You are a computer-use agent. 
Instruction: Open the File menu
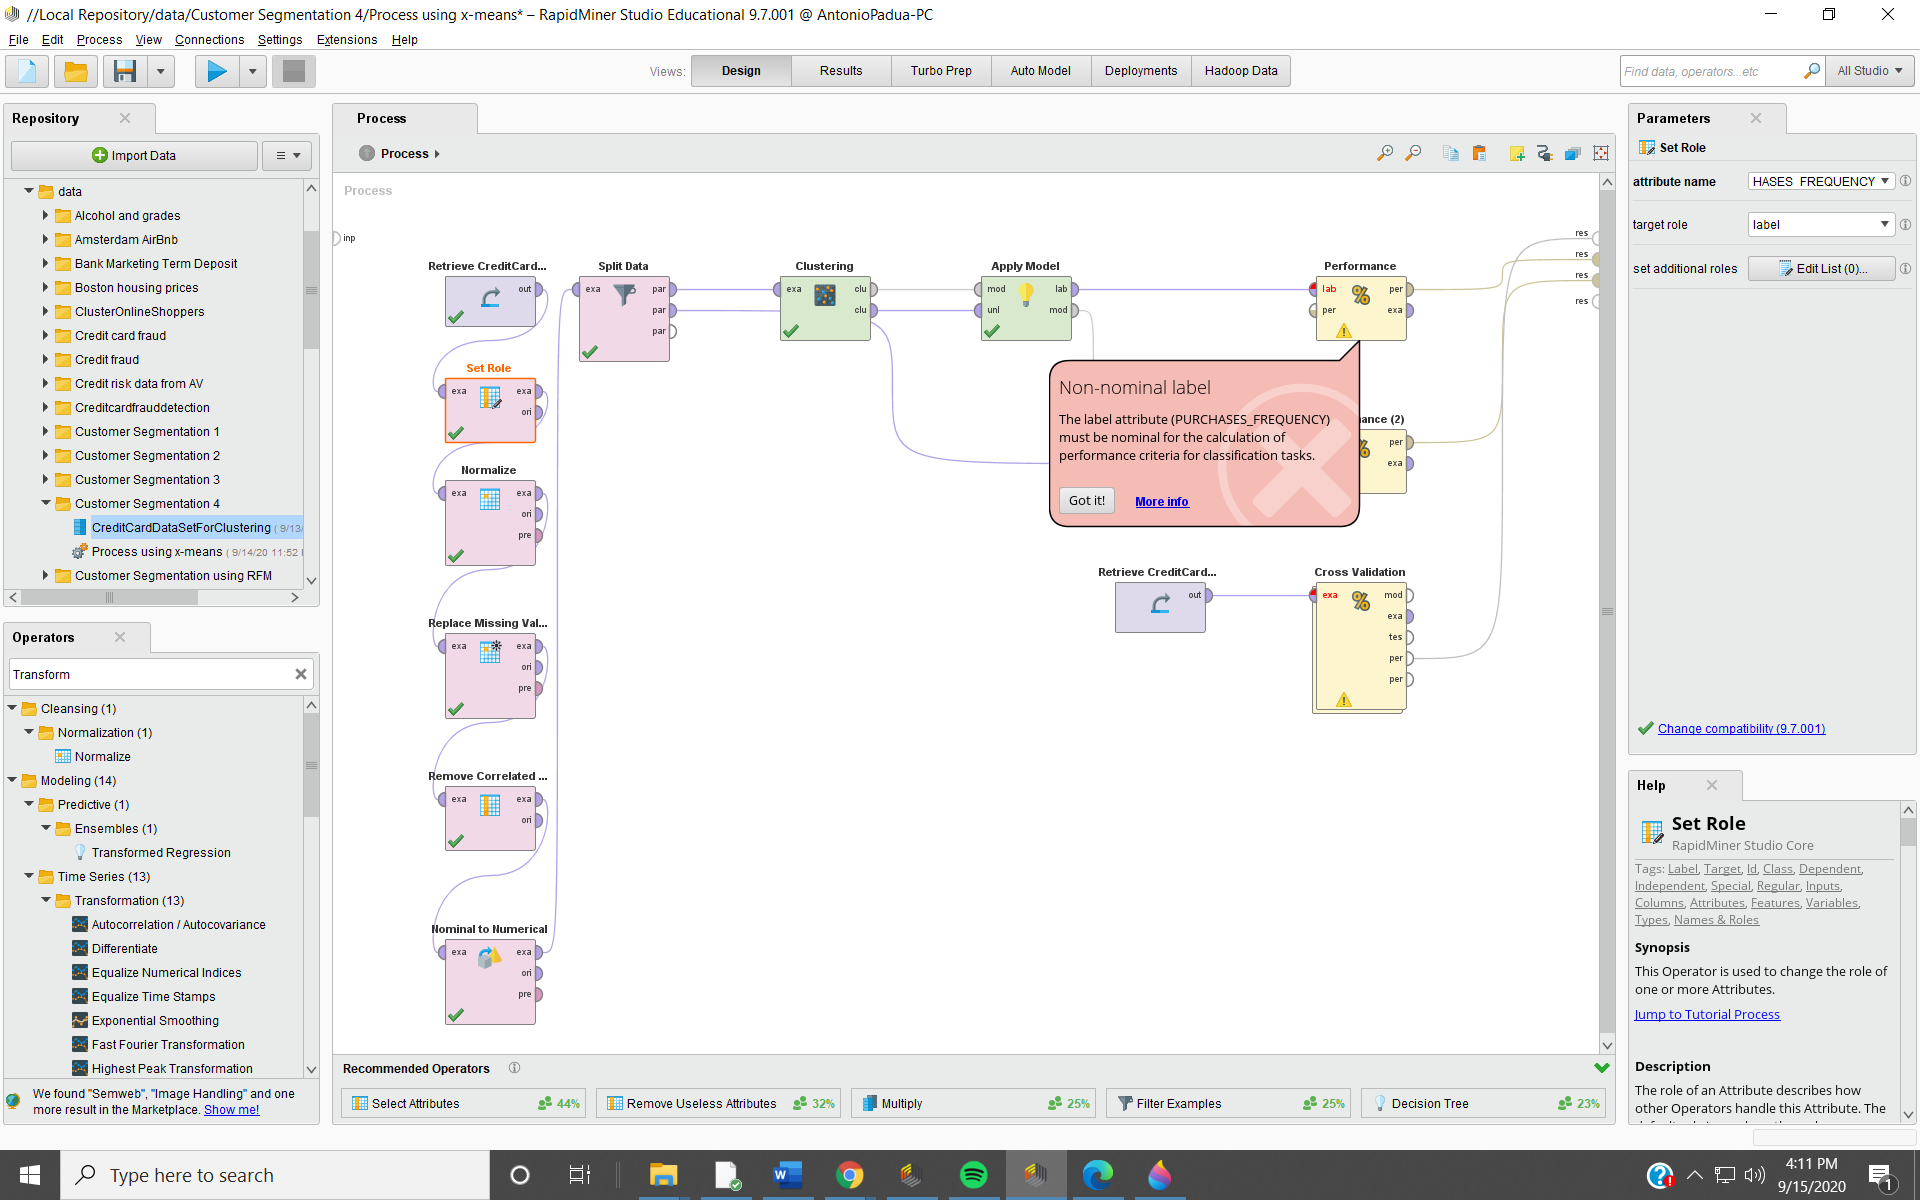pyautogui.click(x=18, y=40)
